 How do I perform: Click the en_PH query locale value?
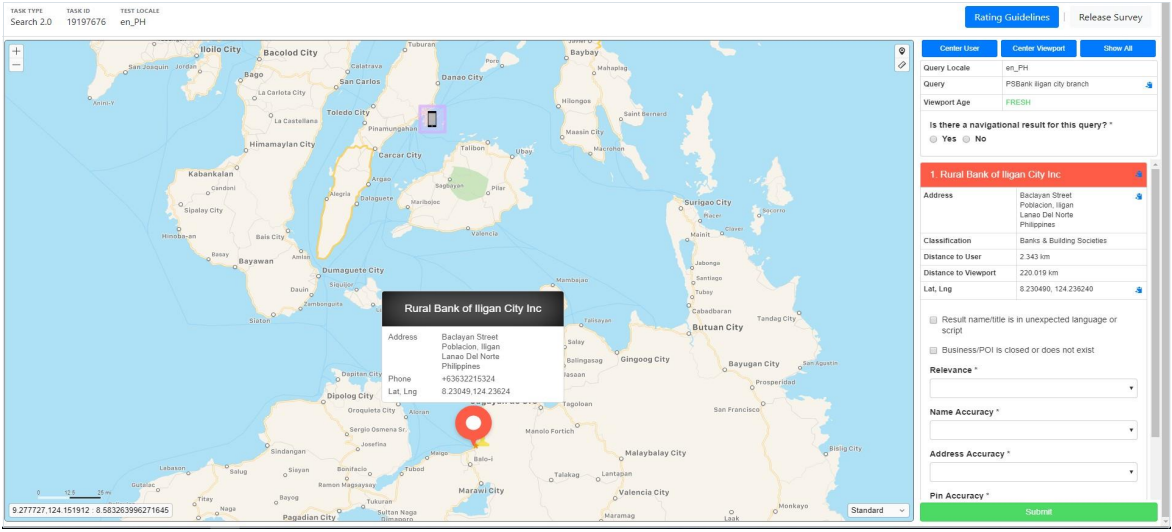(1017, 68)
